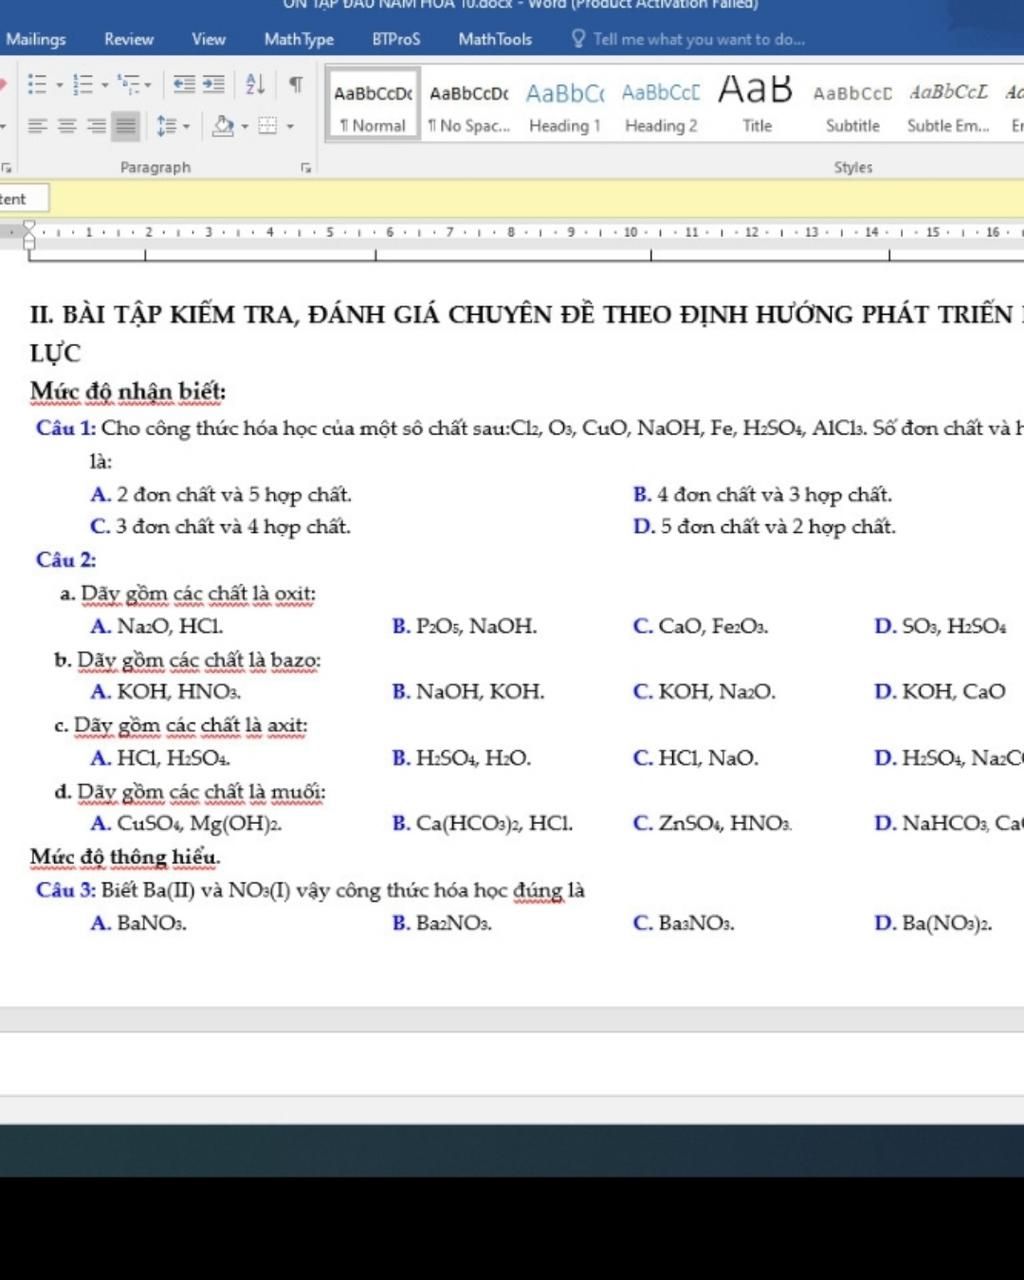Sort text A to Z
This screenshot has width=1024, height=1280.
255,85
